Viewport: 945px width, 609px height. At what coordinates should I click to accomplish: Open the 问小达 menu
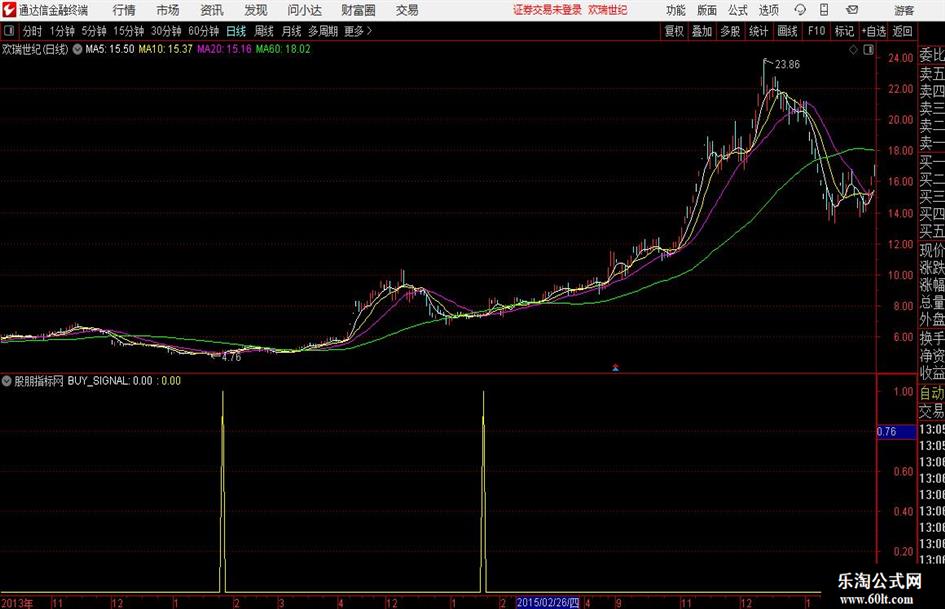click(x=304, y=10)
